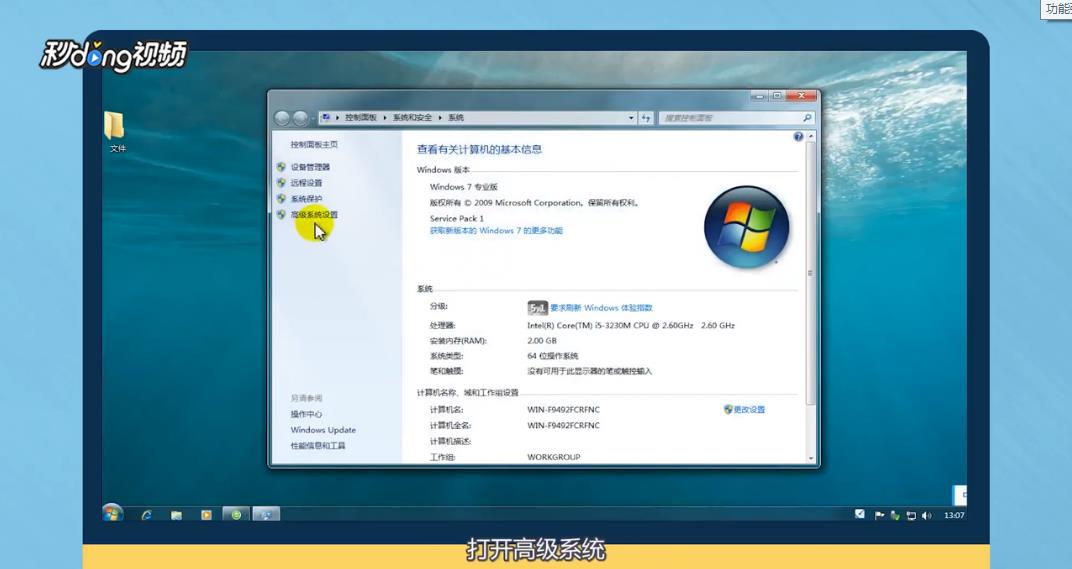Click the shield icon beside 高级系统设置
Screen dimensions: 1072x569
pos(281,214)
